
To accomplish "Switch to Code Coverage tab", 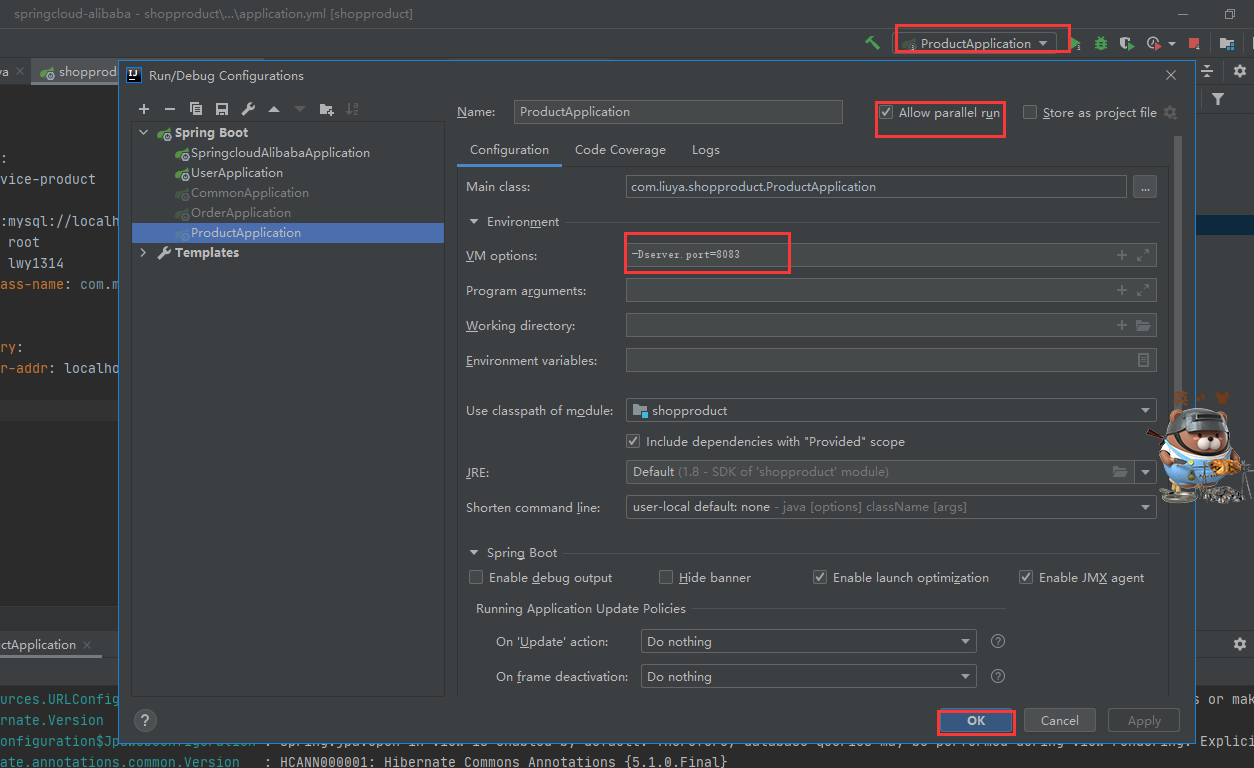I will coord(620,150).
